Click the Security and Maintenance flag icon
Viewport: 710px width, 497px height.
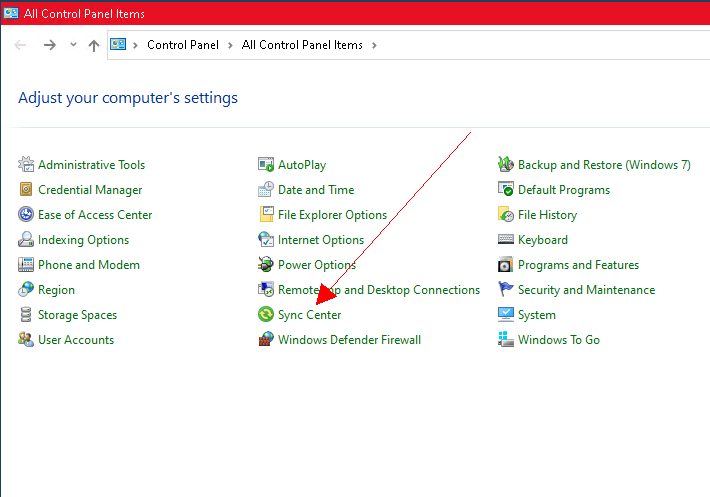click(506, 290)
